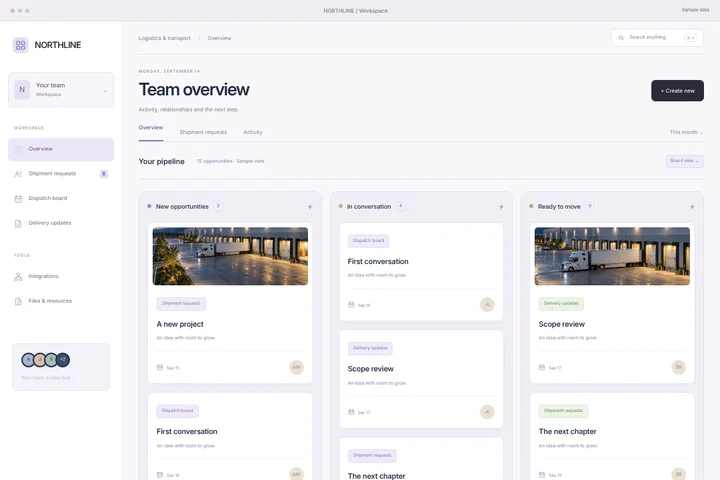Click green Delivery updates tag on Scope review
The image size is (720, 480).
click(x=561, y=304)
